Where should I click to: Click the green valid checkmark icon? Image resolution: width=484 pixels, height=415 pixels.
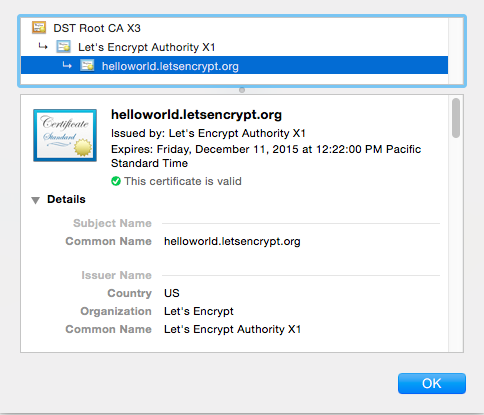116,181
